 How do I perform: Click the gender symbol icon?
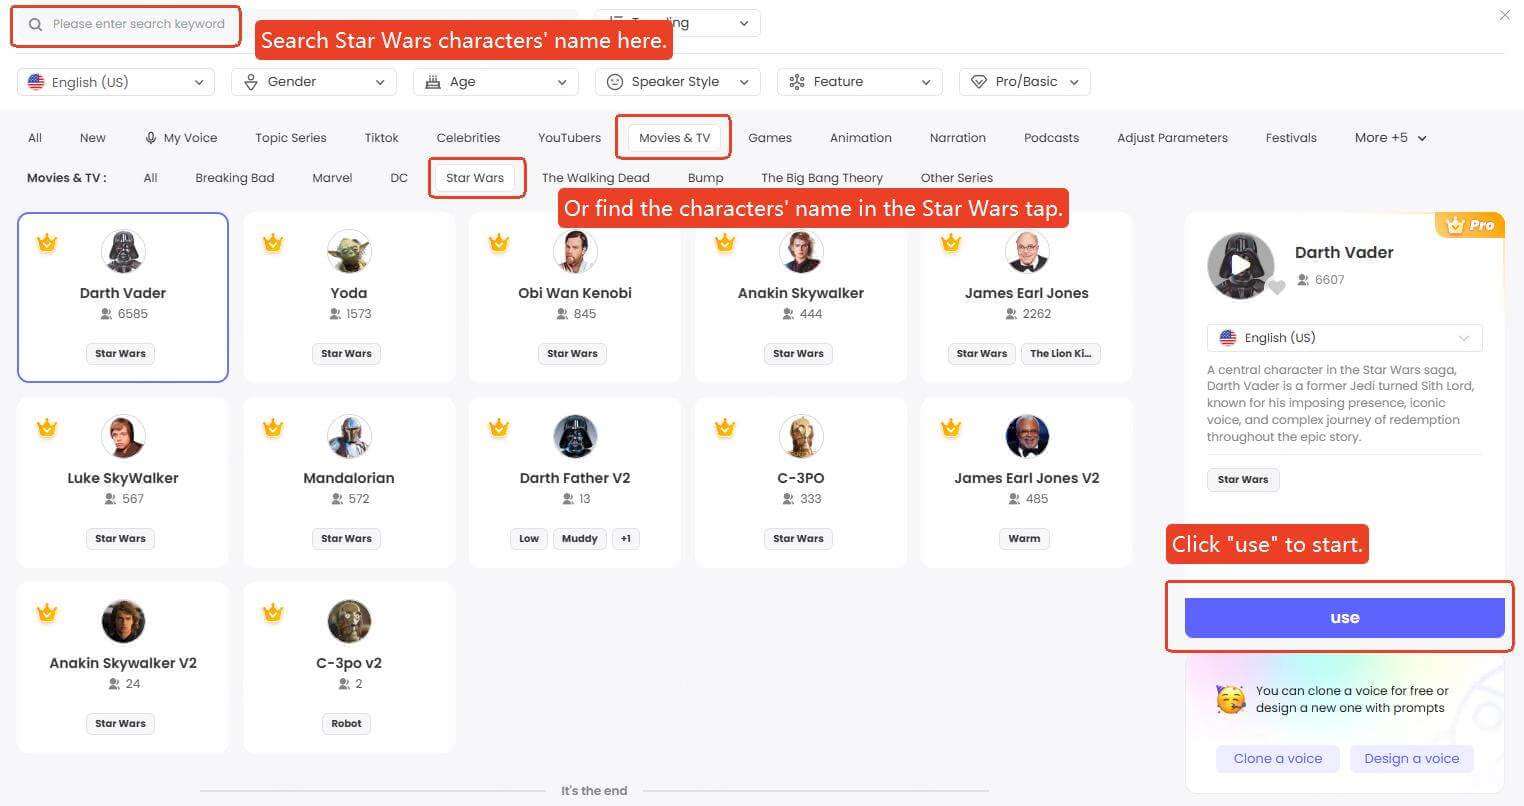coord(251,82)
